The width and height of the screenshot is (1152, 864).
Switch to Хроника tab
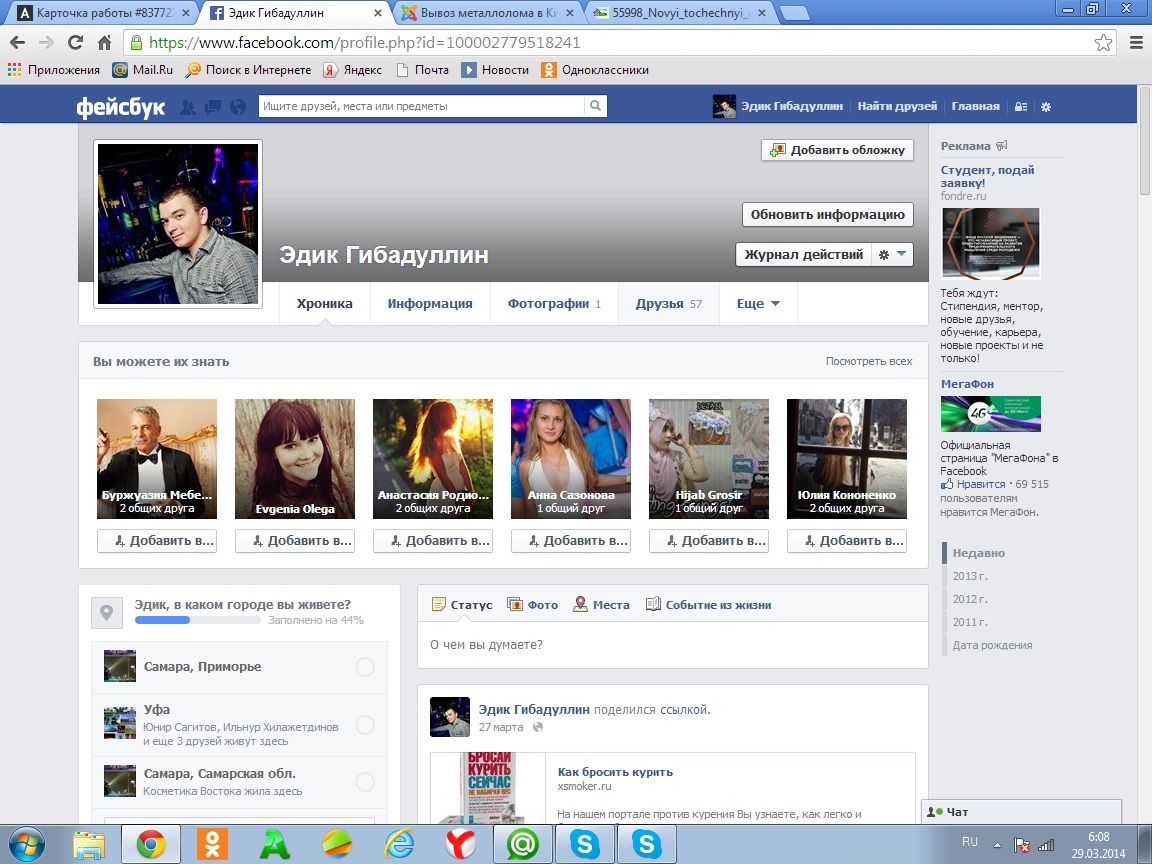324,303
